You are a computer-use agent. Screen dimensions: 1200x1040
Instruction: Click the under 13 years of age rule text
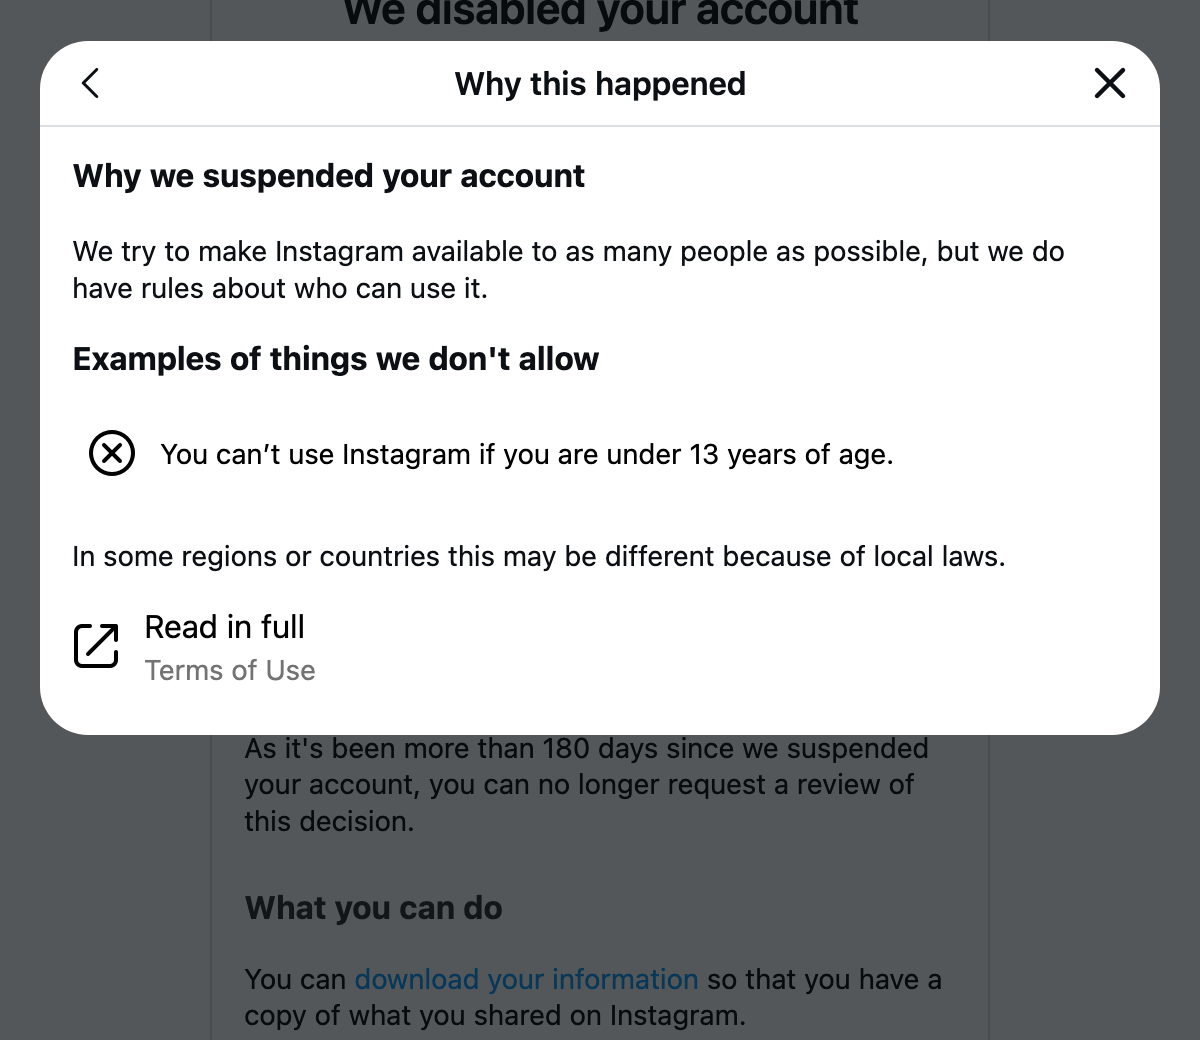pos(527,454)
